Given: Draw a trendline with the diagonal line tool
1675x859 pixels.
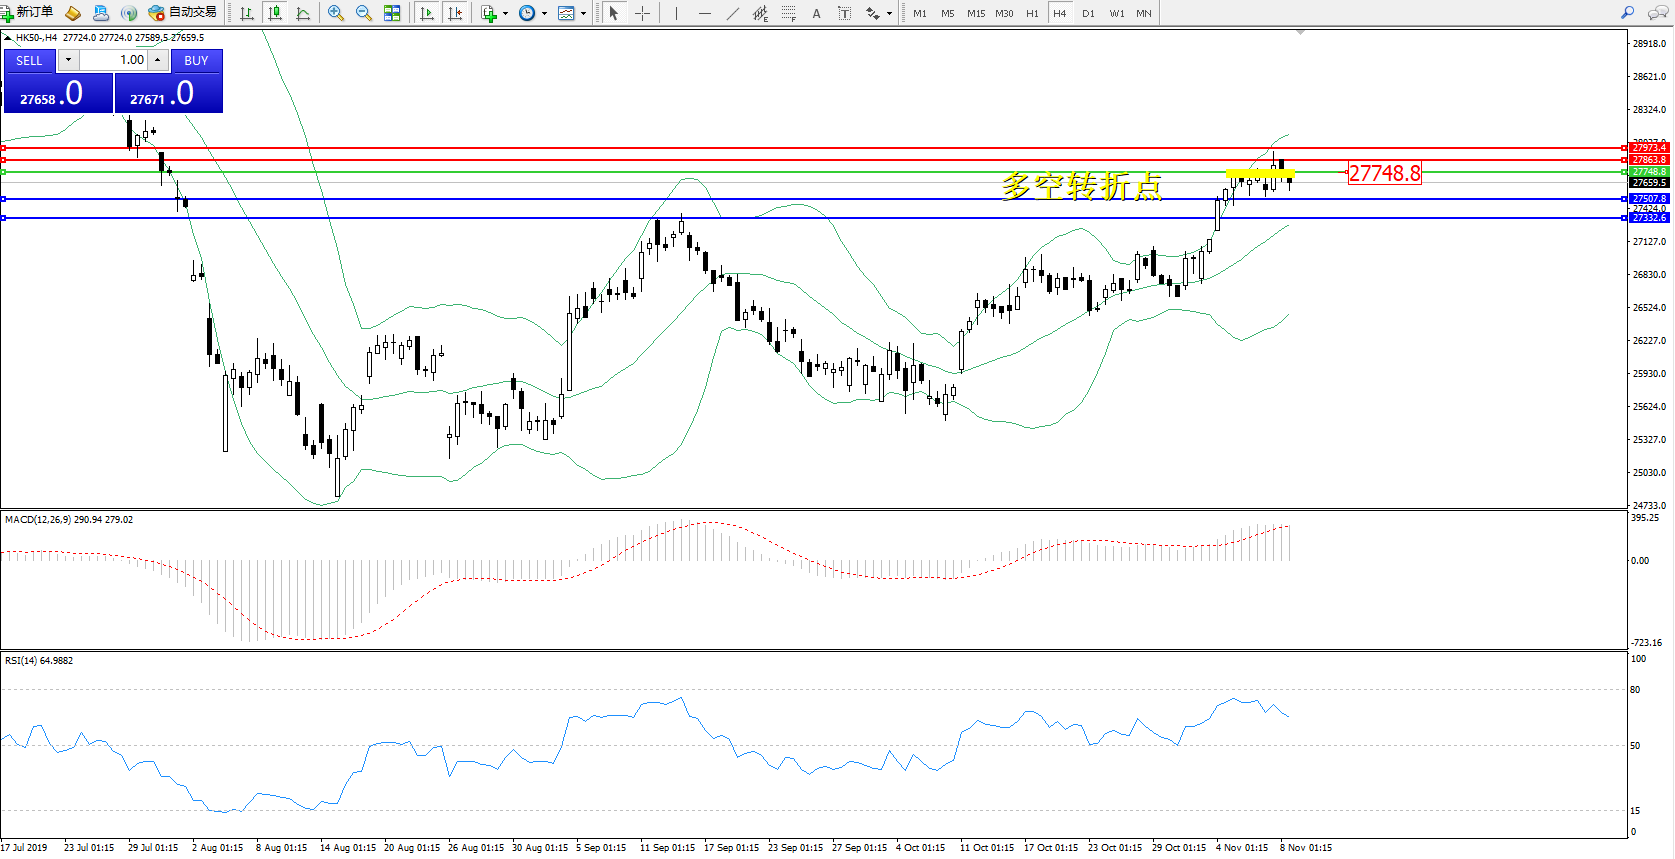Looking at the screenshot, I should (x=733, y=13).
